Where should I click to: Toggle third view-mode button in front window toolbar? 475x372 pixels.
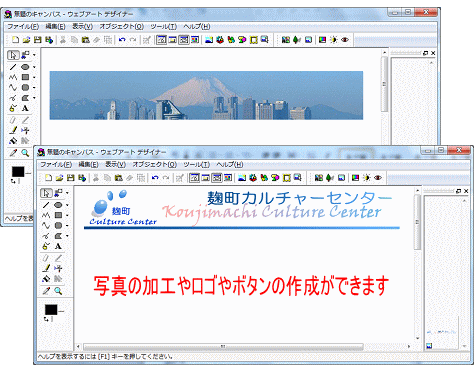[x=217, y=178]
